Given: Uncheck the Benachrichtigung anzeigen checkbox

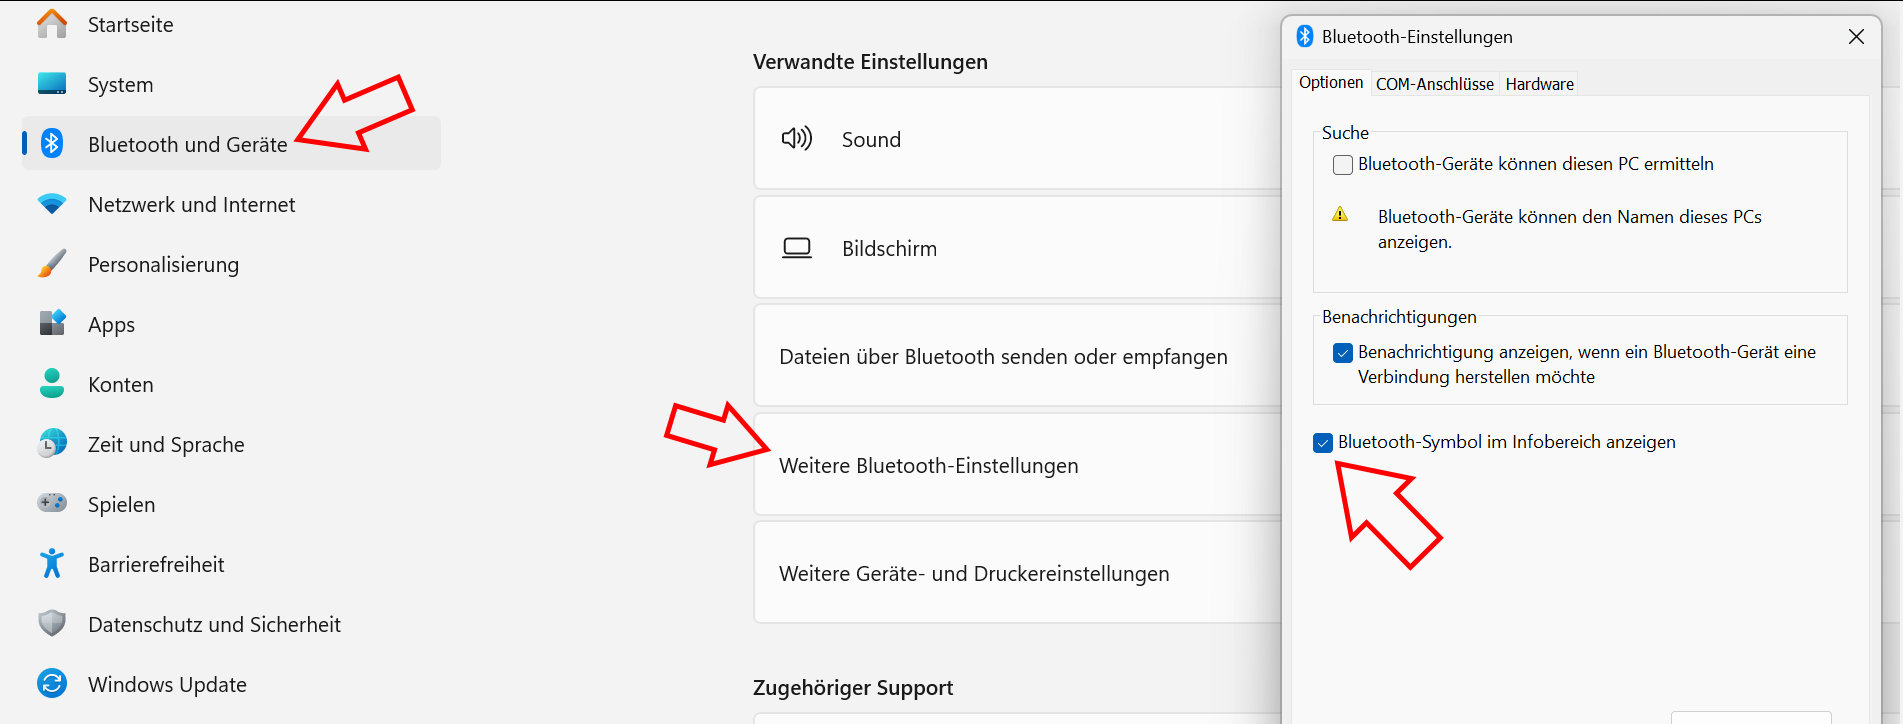Looking at the screenshot, I should click(x=1343, y=353).
